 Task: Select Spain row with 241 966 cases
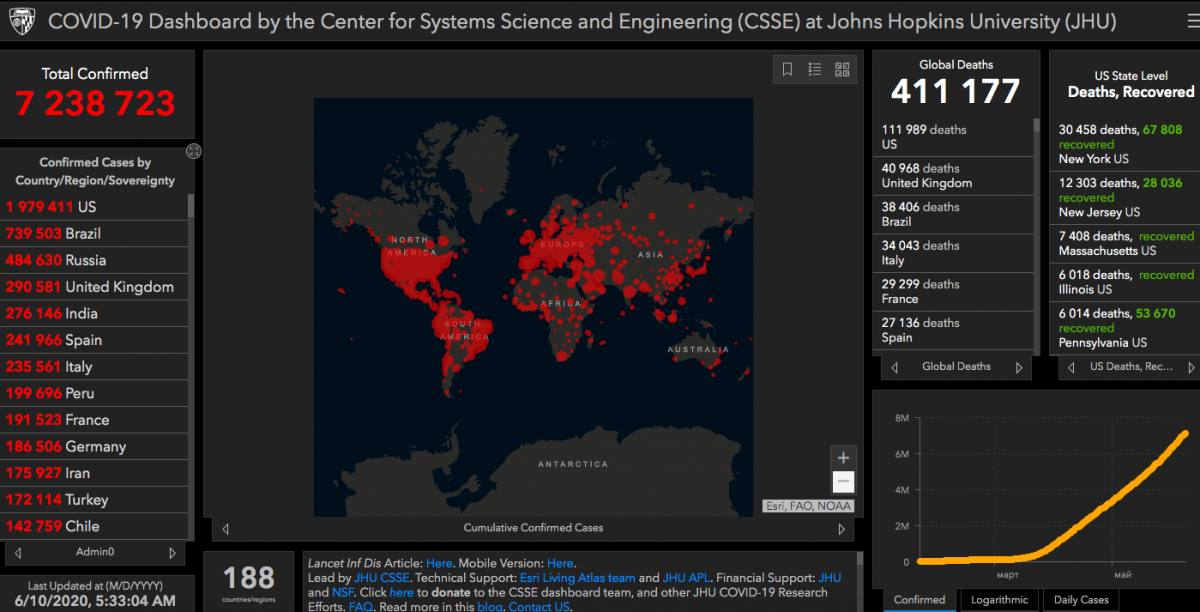(94, 340)
